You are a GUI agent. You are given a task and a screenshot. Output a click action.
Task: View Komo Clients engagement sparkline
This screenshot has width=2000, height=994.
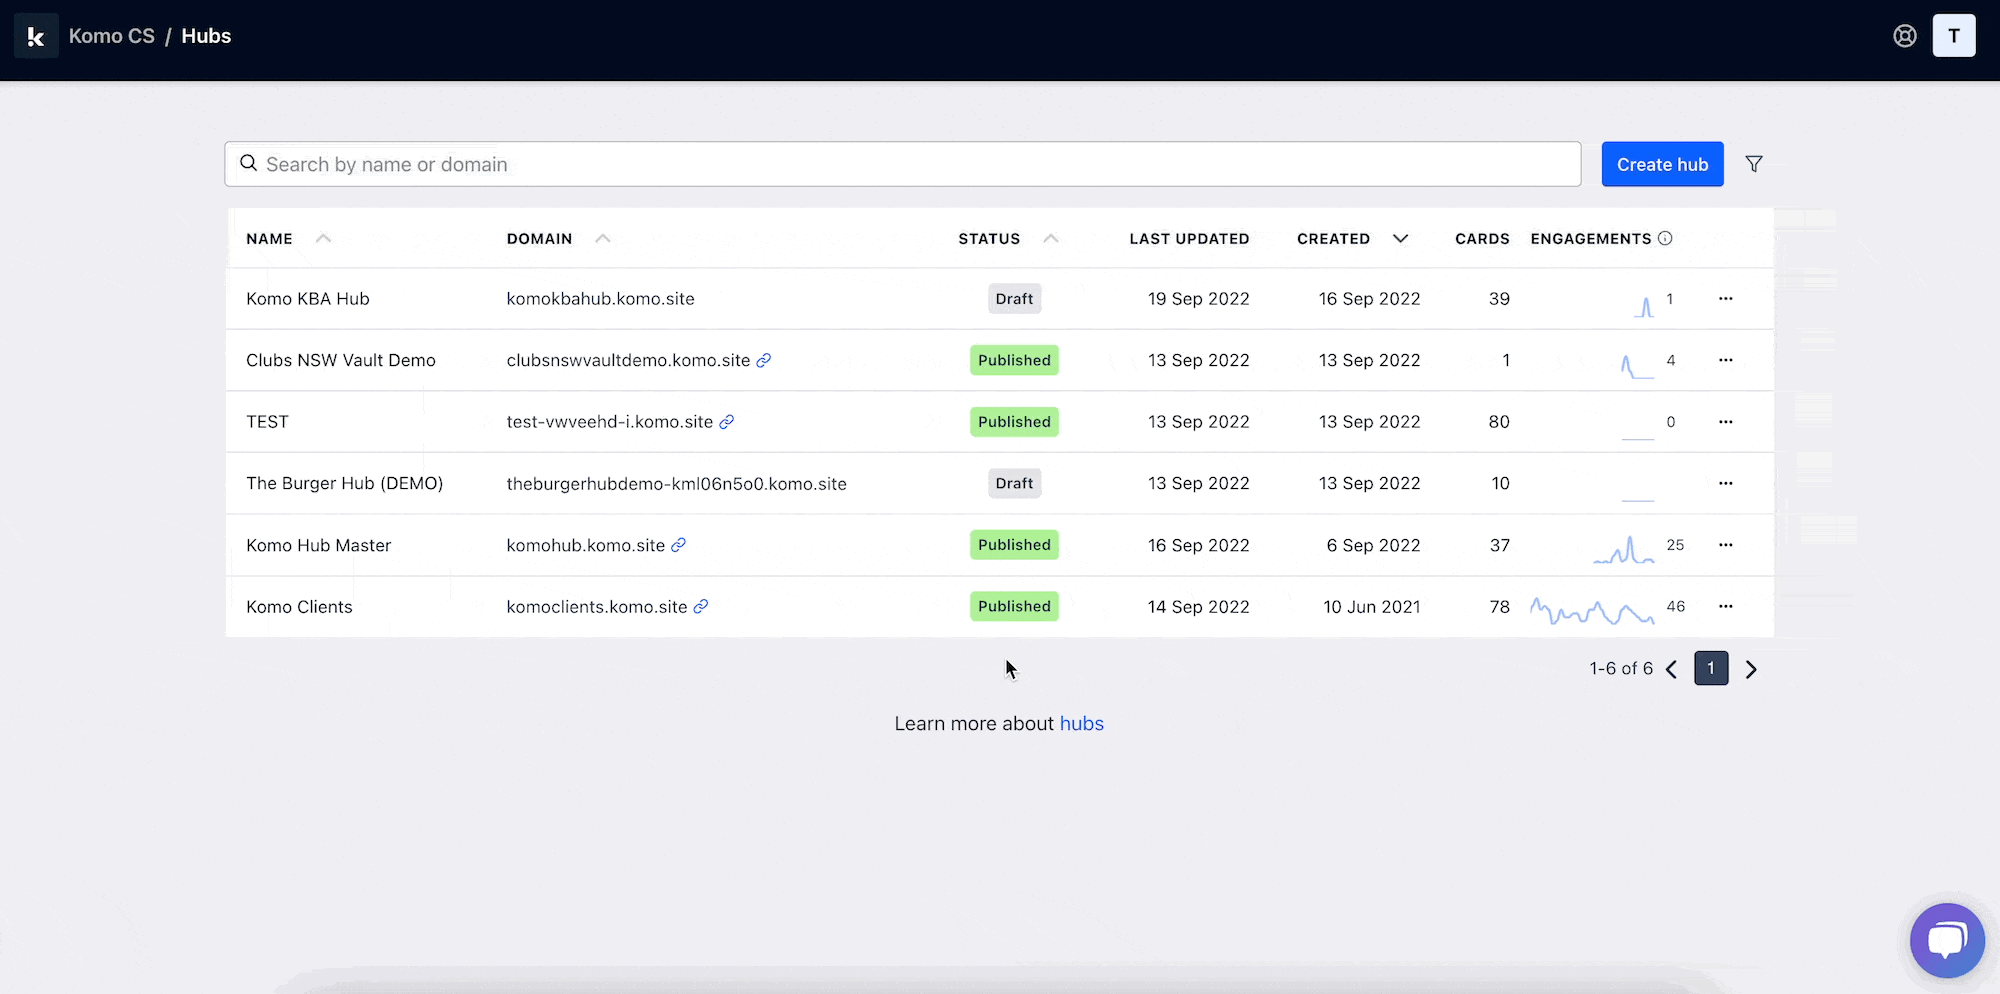point(1592,610)
